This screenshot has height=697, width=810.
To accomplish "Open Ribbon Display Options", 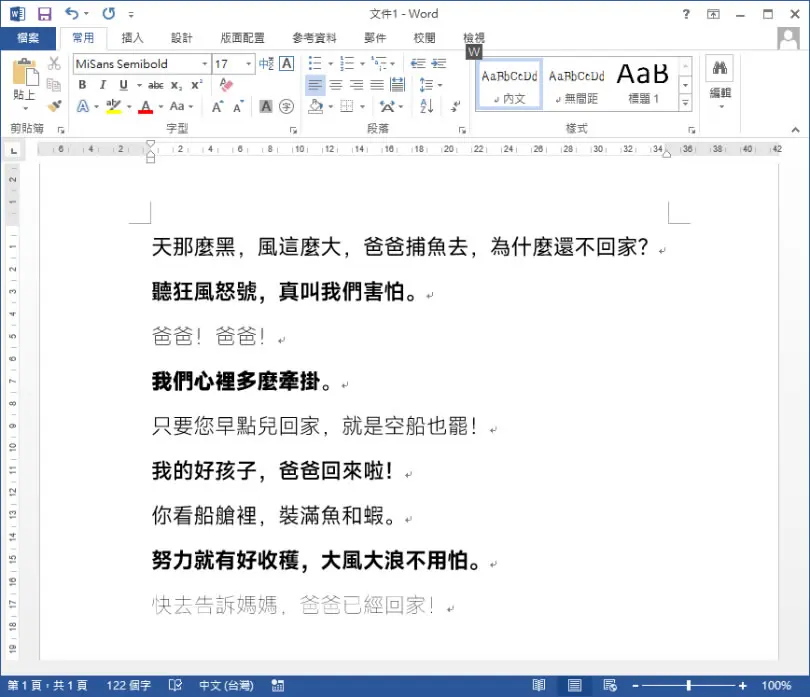I will (x=713, y=14).
